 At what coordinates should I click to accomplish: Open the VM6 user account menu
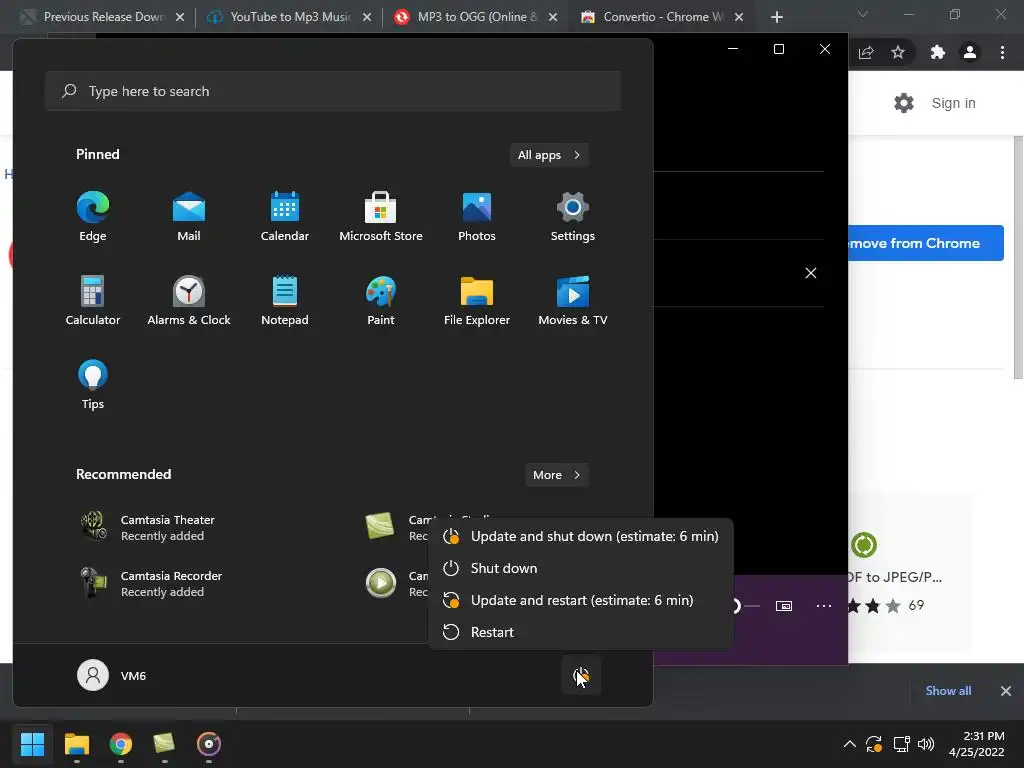112,675
